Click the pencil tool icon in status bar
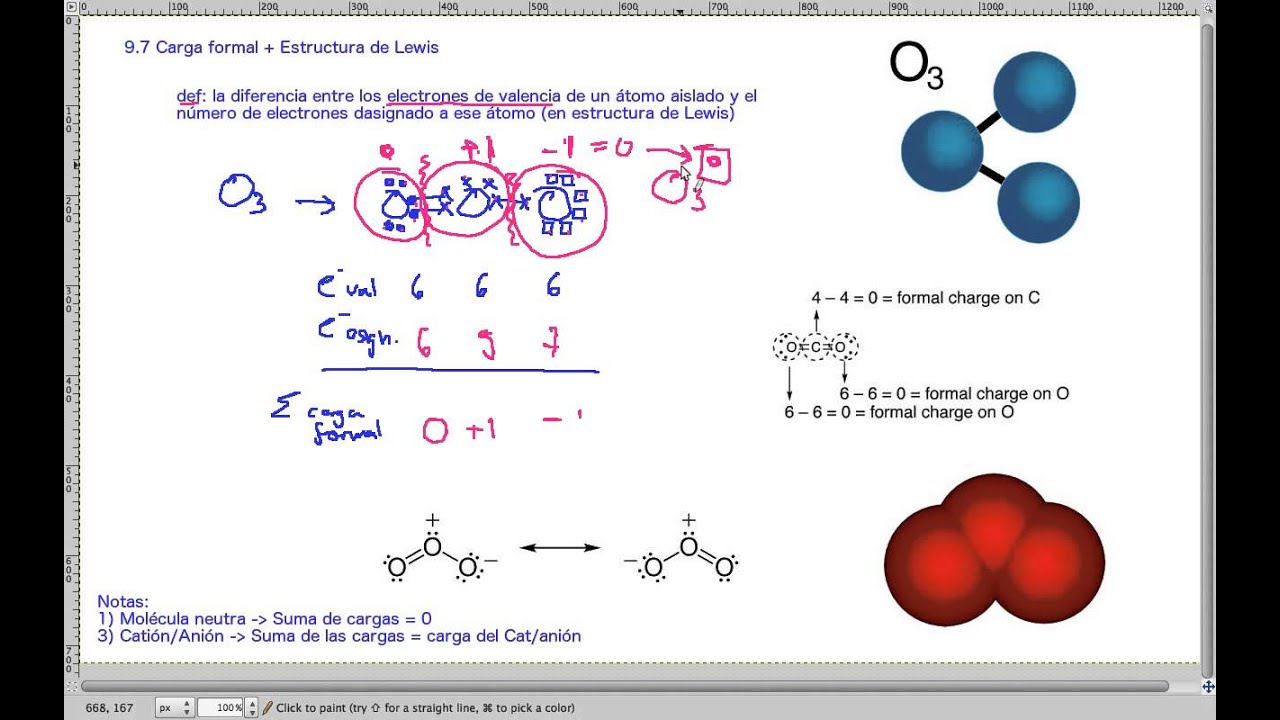Screen dimensions: 1280x720 click(266, 707)
